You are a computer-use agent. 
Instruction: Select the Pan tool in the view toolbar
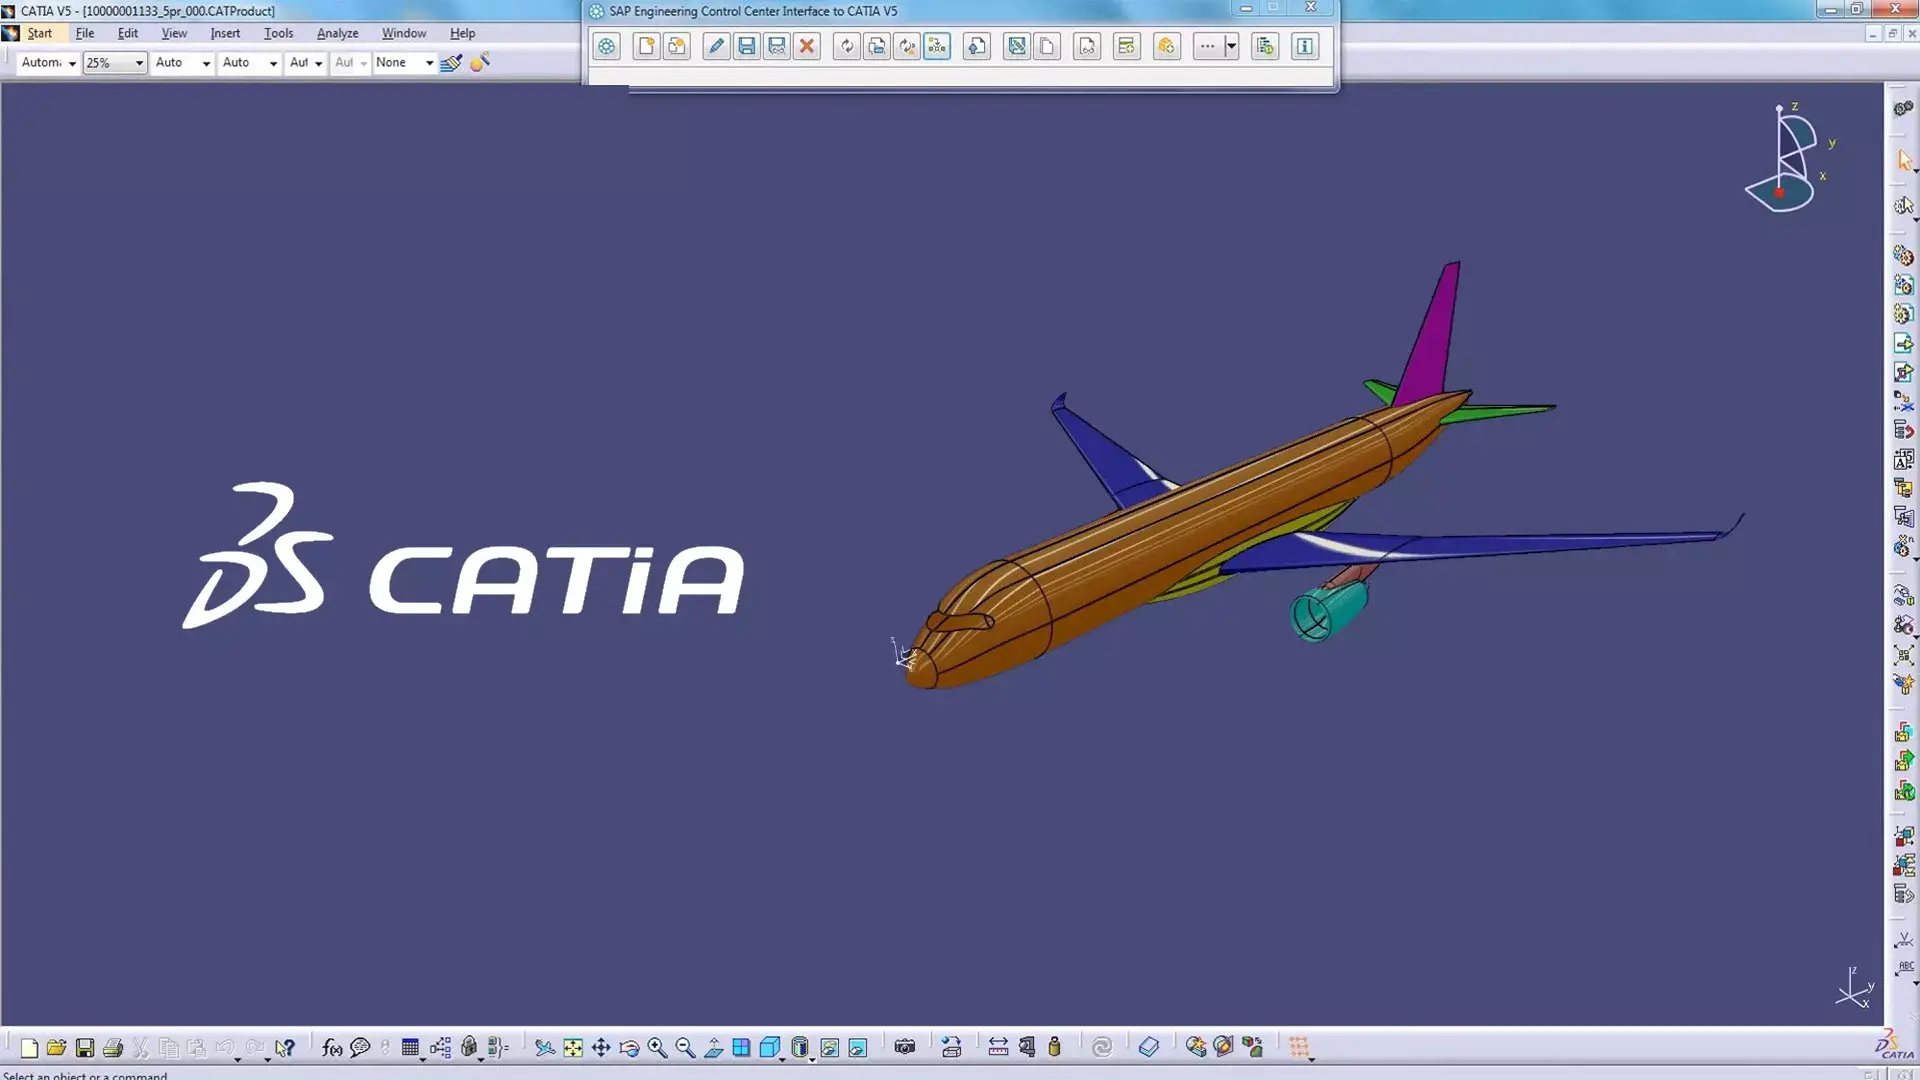click(600, 1046)
